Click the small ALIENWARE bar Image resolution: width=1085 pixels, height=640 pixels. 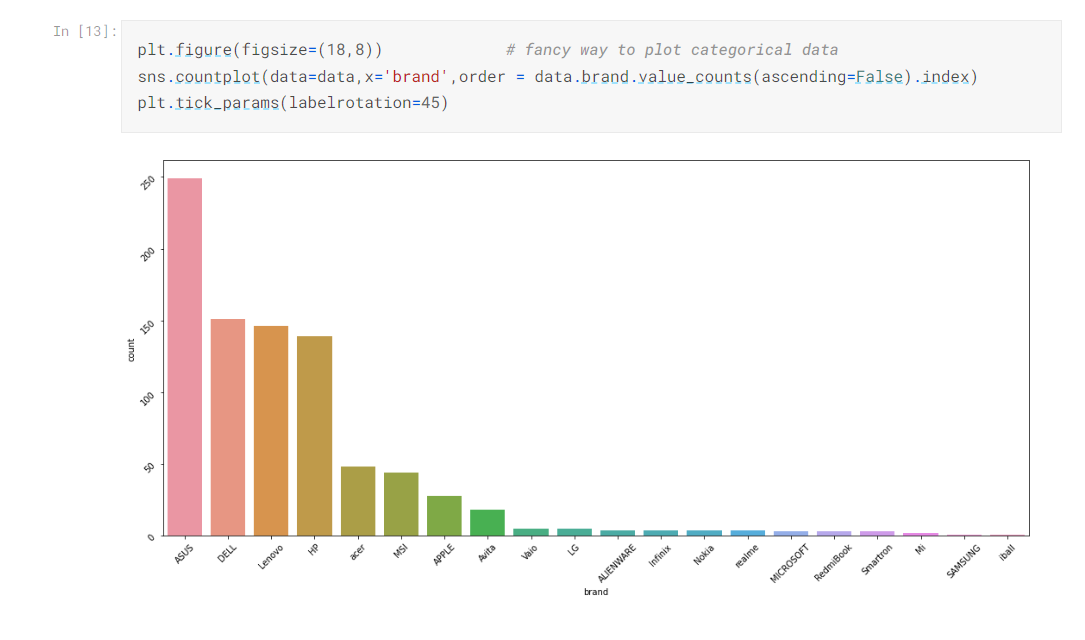pyautogui.click(x=617, y=533)
